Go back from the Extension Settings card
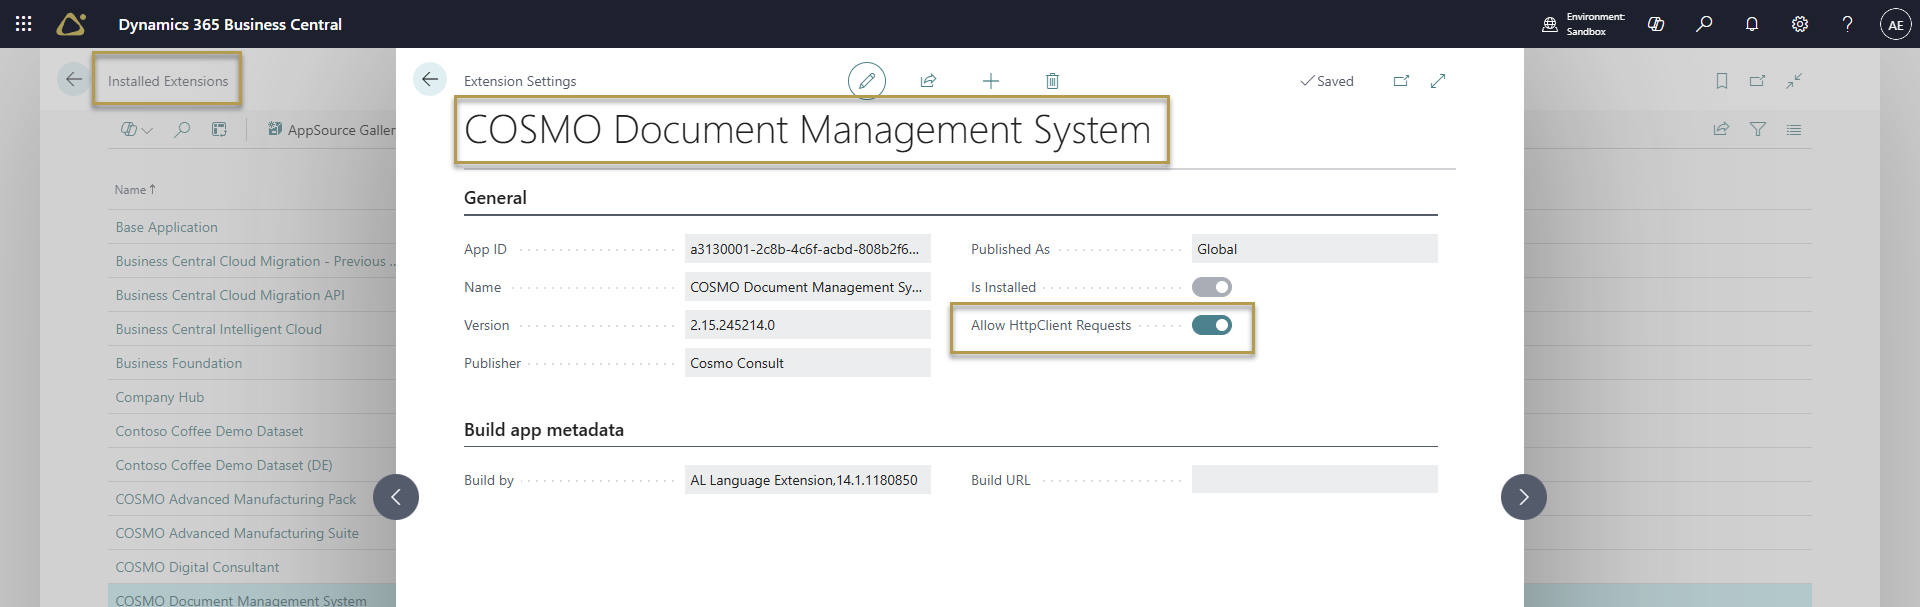The image size is (1920, 607). click(430, 79)
